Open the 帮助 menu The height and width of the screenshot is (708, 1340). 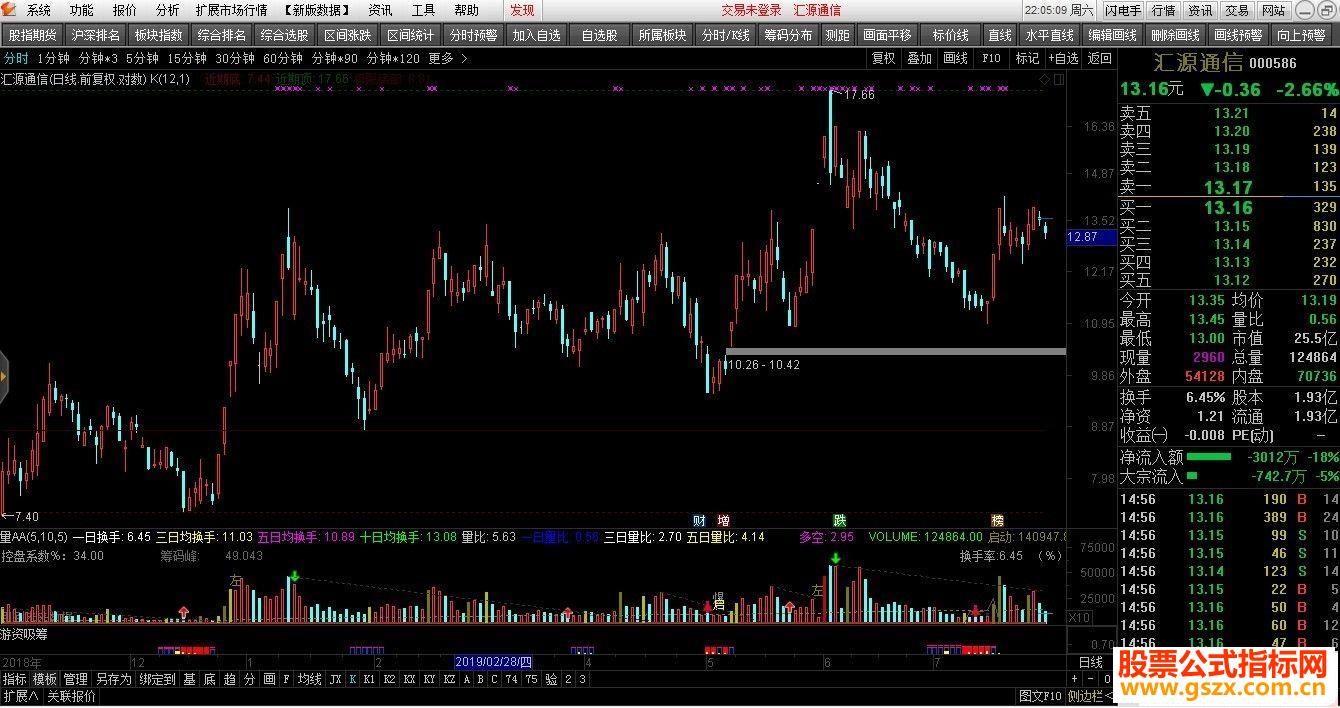tap(466, 10)
